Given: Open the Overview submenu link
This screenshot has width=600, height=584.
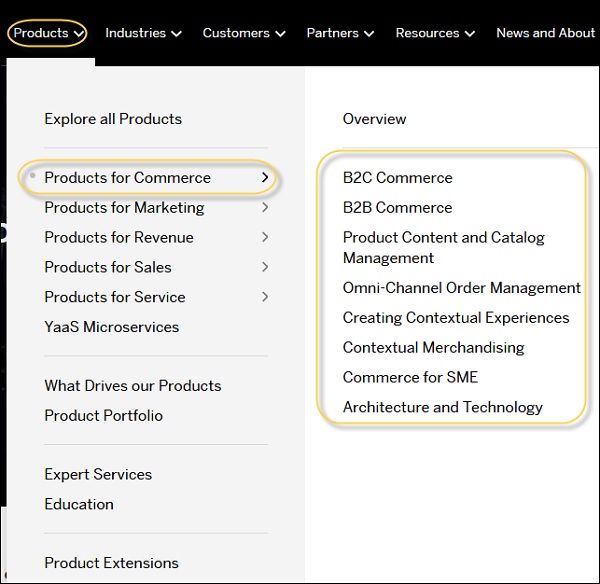Looking at the screenshot, I should coord(374,119).
